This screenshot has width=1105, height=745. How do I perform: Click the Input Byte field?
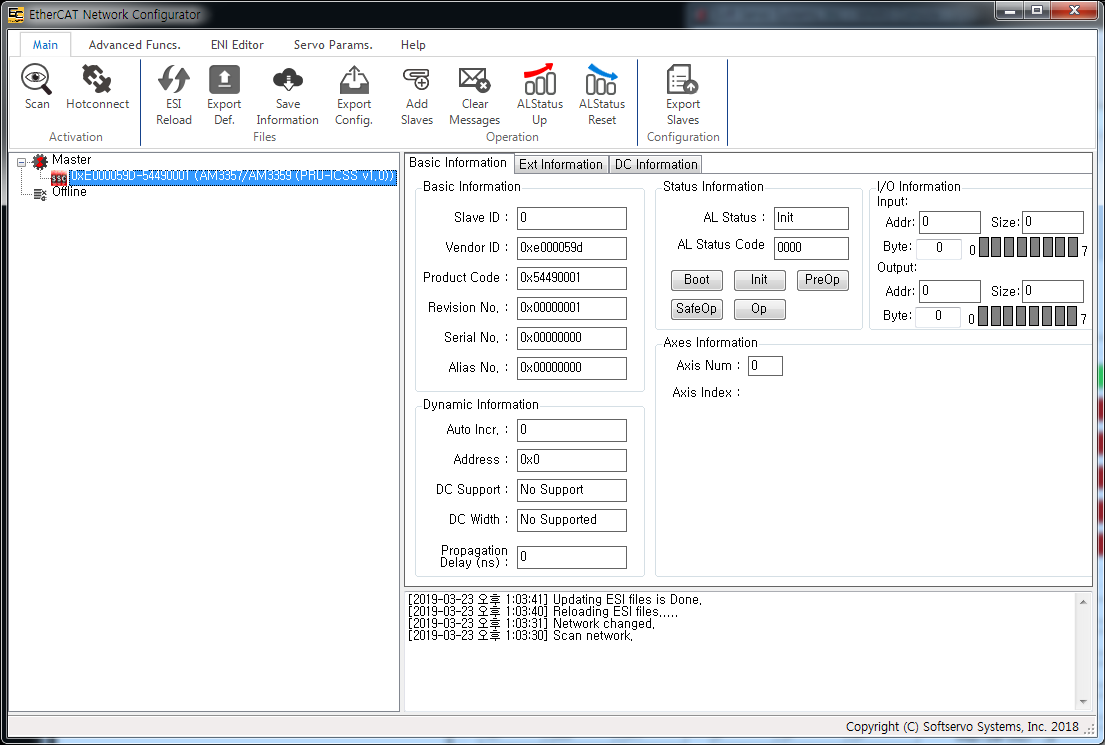coord(939,248)
